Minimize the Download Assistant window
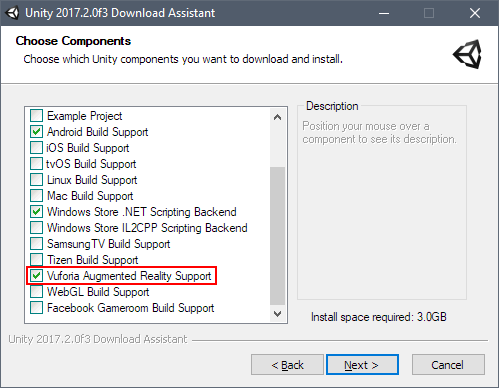499x388 pixels. (384, 13)
